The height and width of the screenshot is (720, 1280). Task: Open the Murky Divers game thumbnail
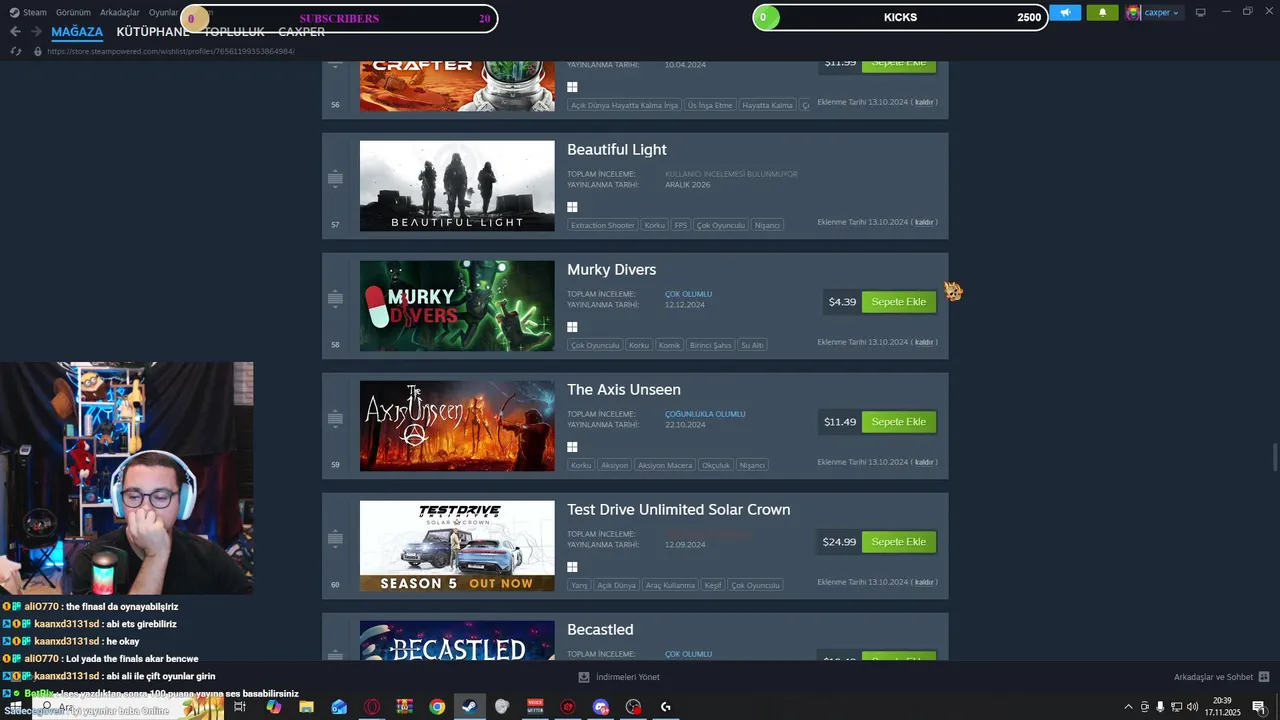[457, 306]
